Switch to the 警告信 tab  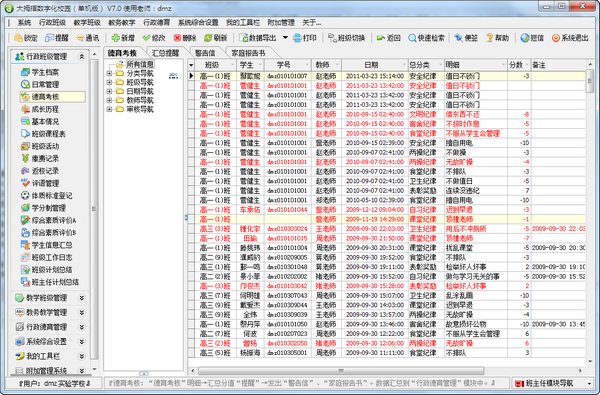coord(205,53)
